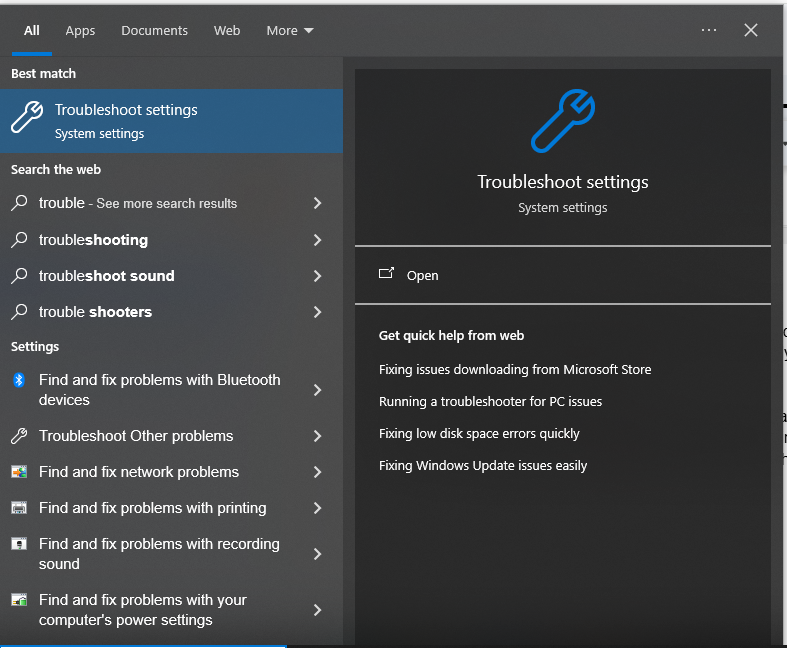The image size is (787, 648).
Task: Switch to the Documents tab
Action: click(x=155, y=31)
